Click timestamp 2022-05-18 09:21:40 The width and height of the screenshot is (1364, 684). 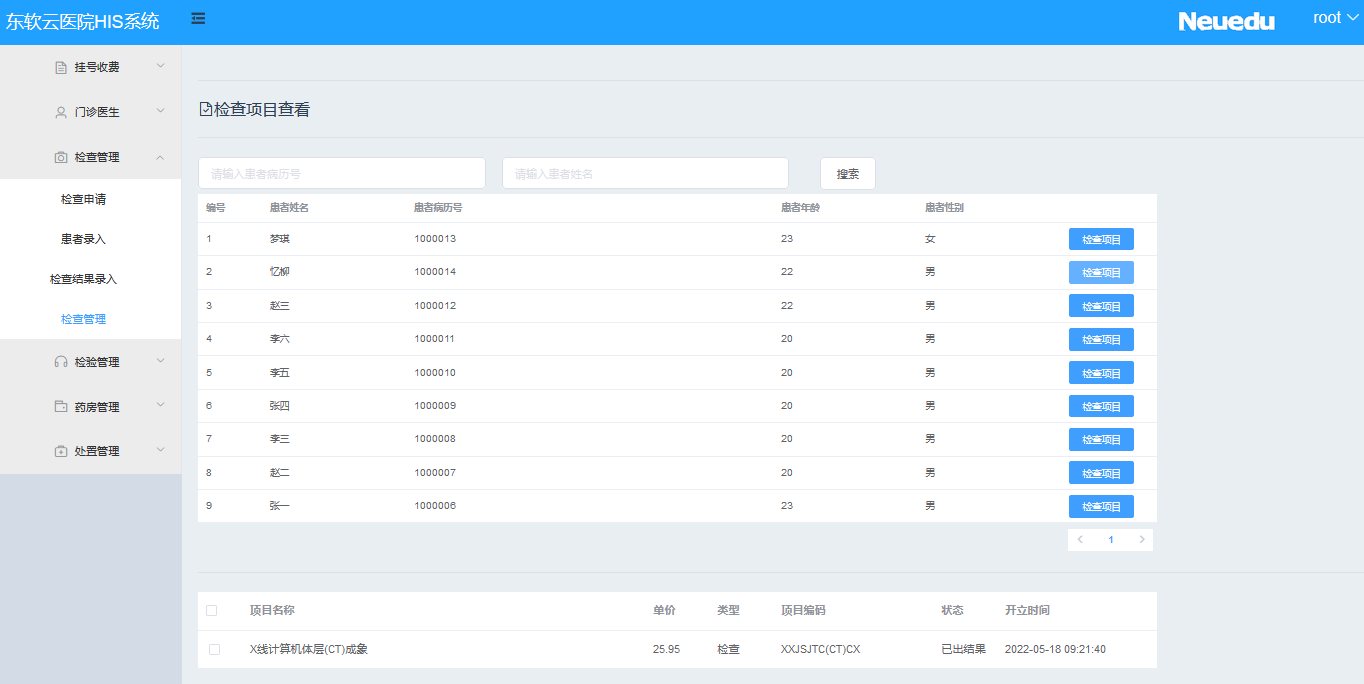coord(1055,649)
